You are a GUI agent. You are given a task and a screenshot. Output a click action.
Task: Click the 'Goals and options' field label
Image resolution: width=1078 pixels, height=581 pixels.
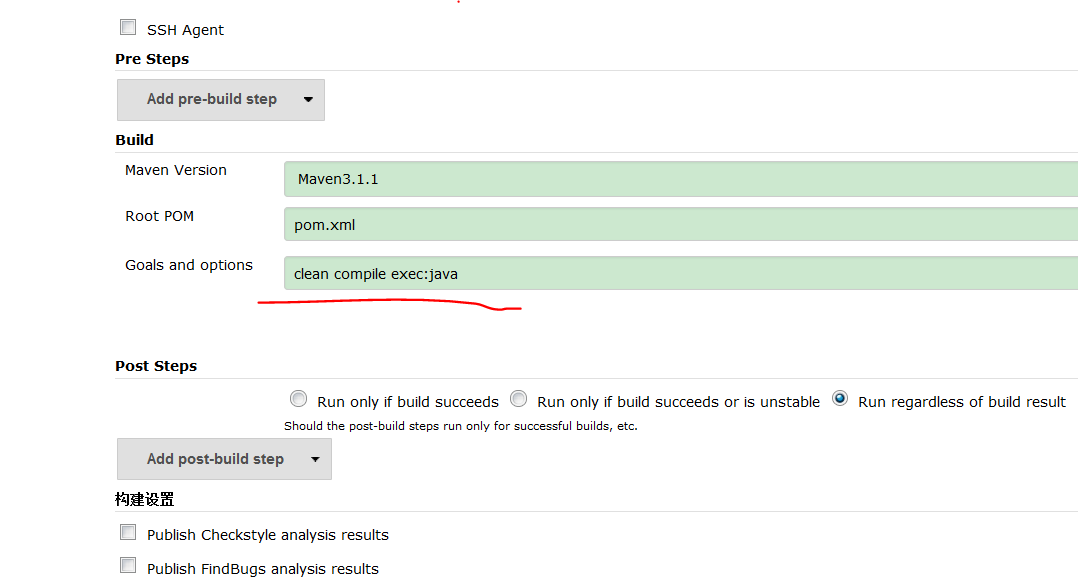189,265
